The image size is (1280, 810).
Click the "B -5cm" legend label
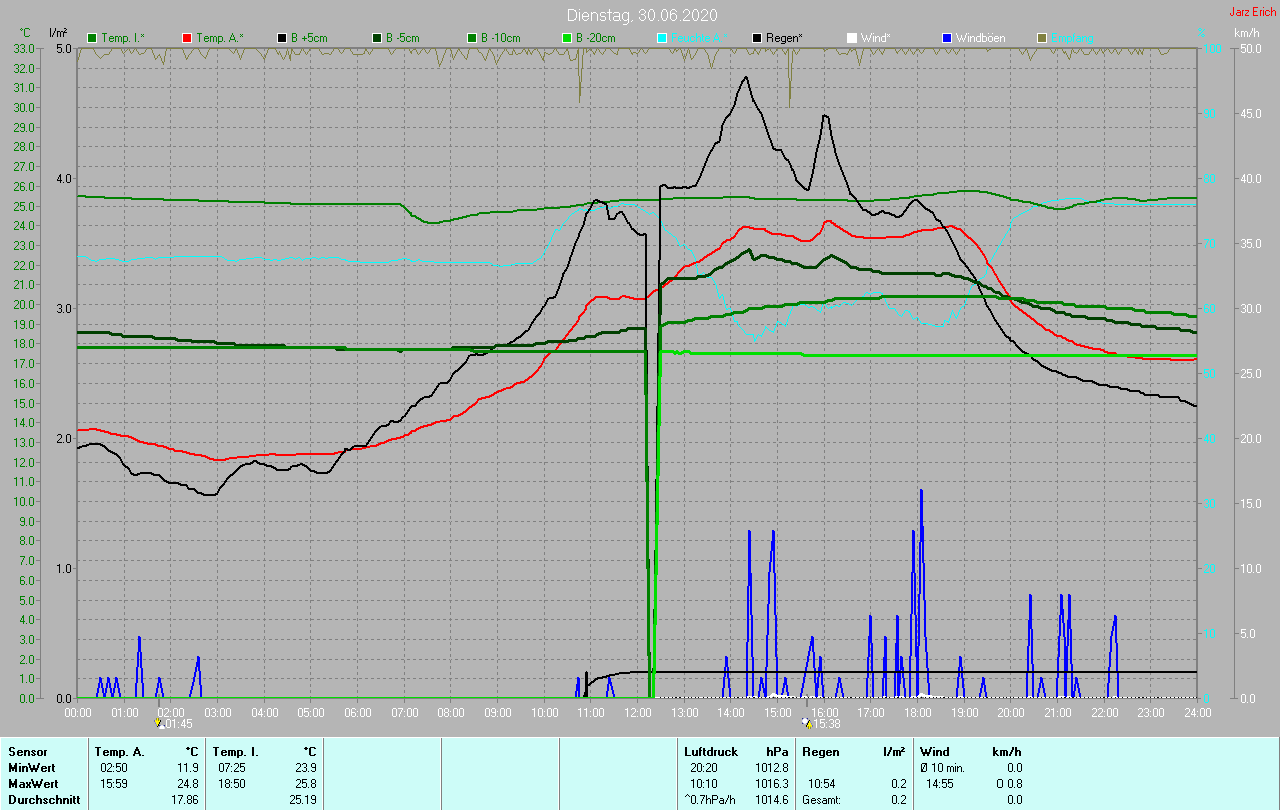tap(405, 38)
